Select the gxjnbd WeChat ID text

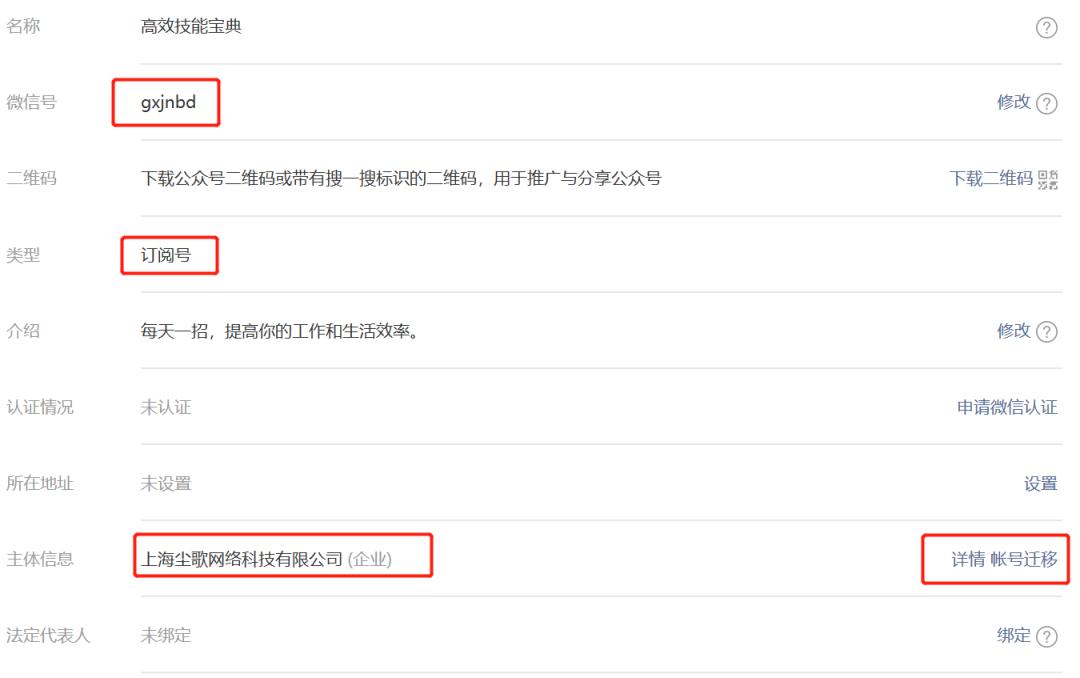coord(168,103)
